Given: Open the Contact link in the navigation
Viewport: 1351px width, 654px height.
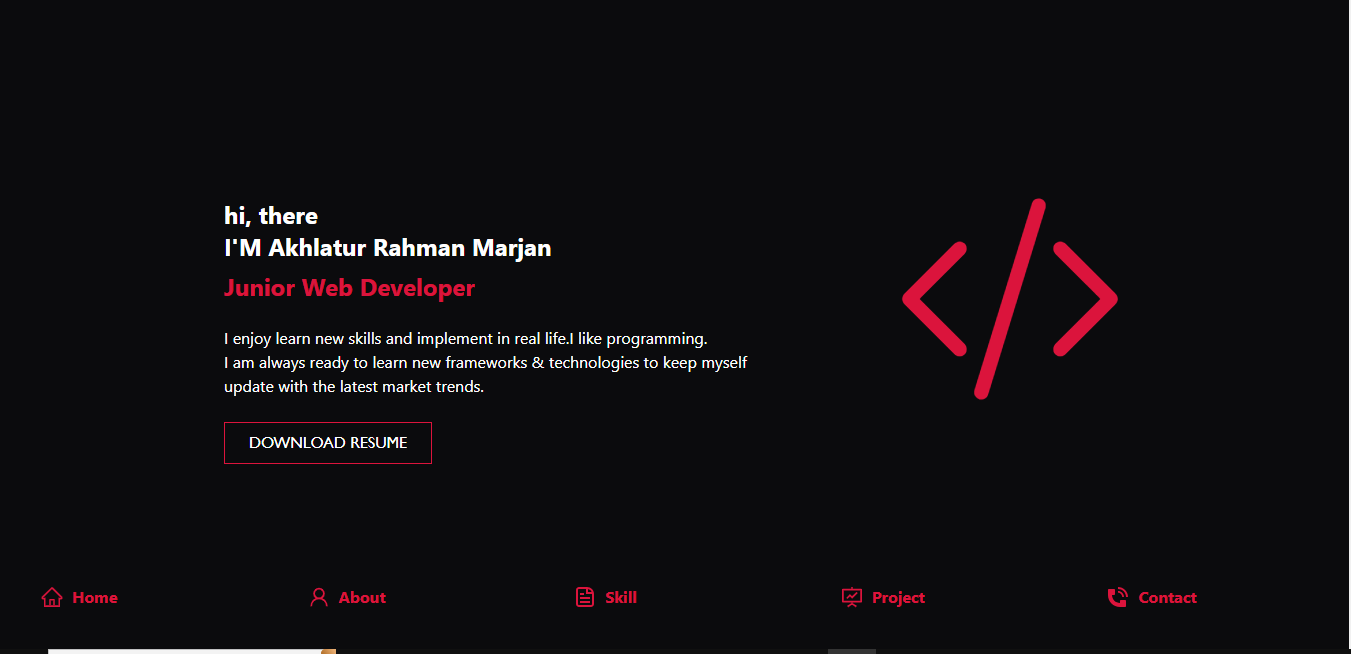Looking at the screenshot, I should pos(1167,597).
